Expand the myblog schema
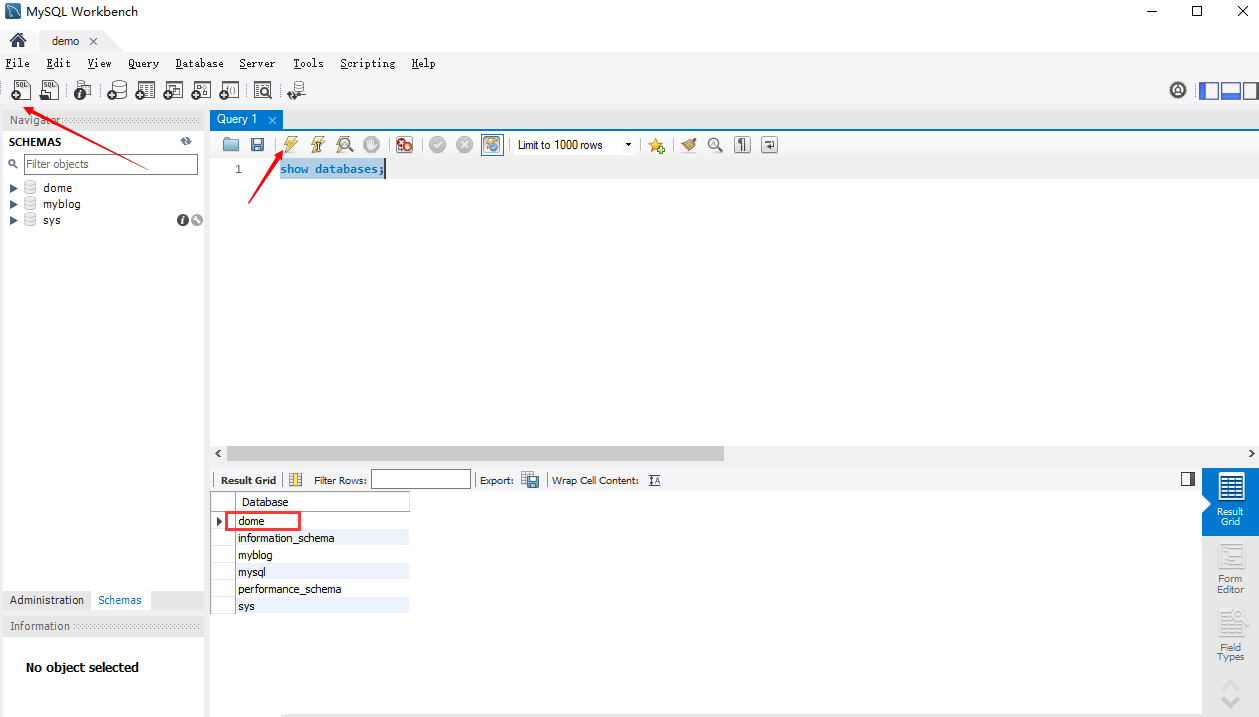The image size is (1259, 717). (x=14, y=204)
